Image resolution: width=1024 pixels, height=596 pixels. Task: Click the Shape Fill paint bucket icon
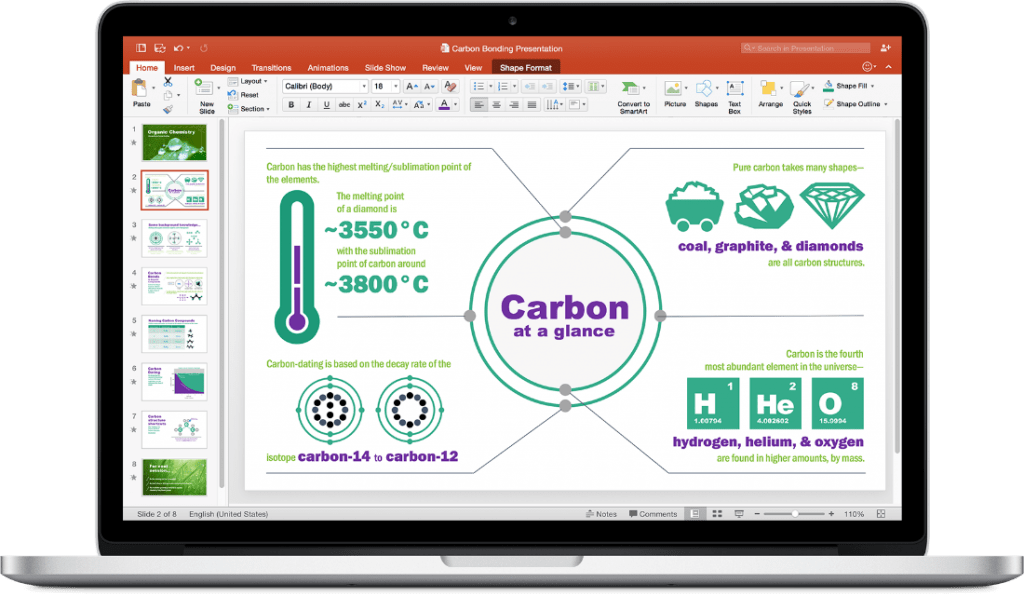coord(827,85)
